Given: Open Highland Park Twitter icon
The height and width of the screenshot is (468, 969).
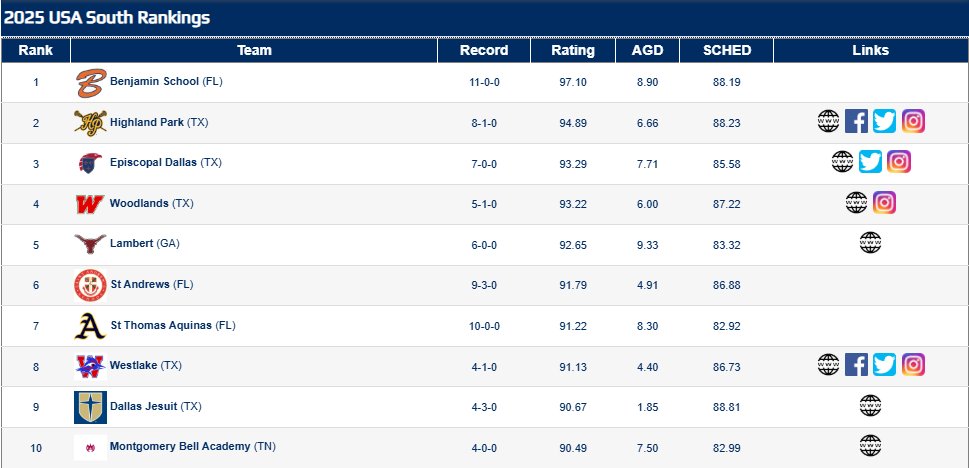Looking at the screenshot, I should click(884, 121).
